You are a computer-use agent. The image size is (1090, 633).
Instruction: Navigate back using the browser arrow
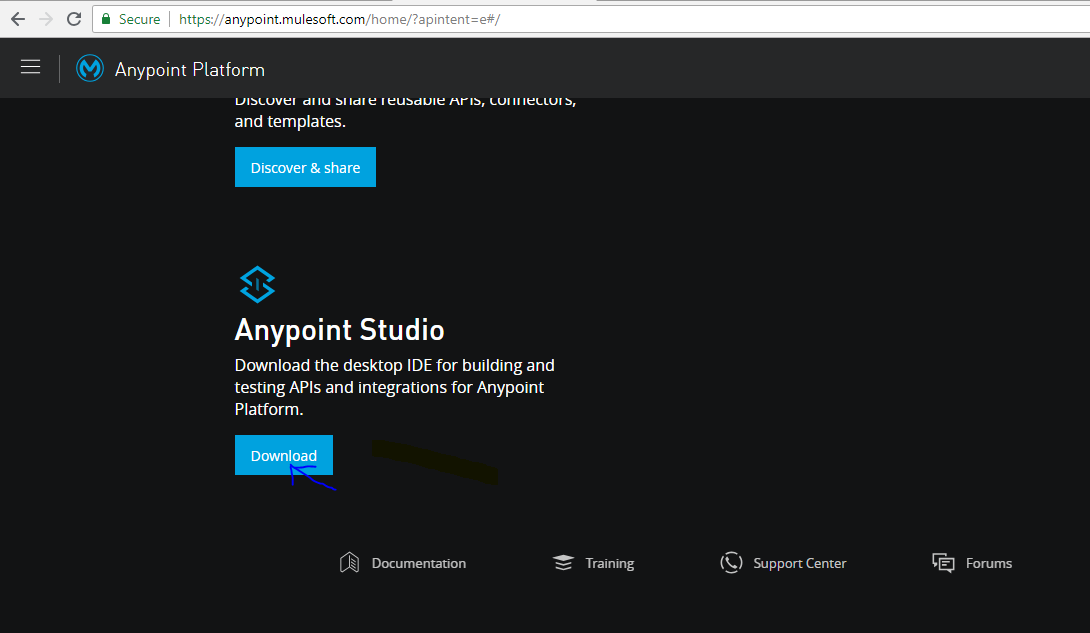[x=15, y=18]
